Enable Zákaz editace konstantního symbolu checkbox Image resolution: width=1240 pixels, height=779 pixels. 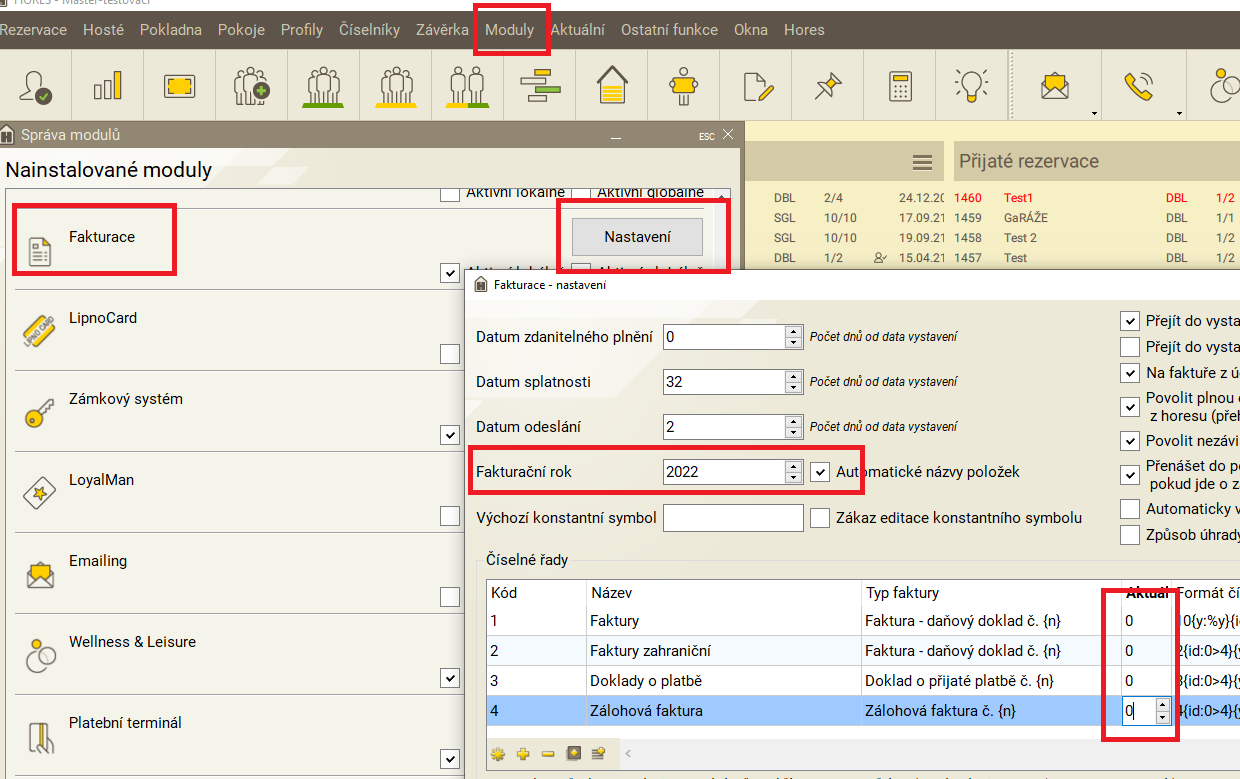(x=820, y=518)
